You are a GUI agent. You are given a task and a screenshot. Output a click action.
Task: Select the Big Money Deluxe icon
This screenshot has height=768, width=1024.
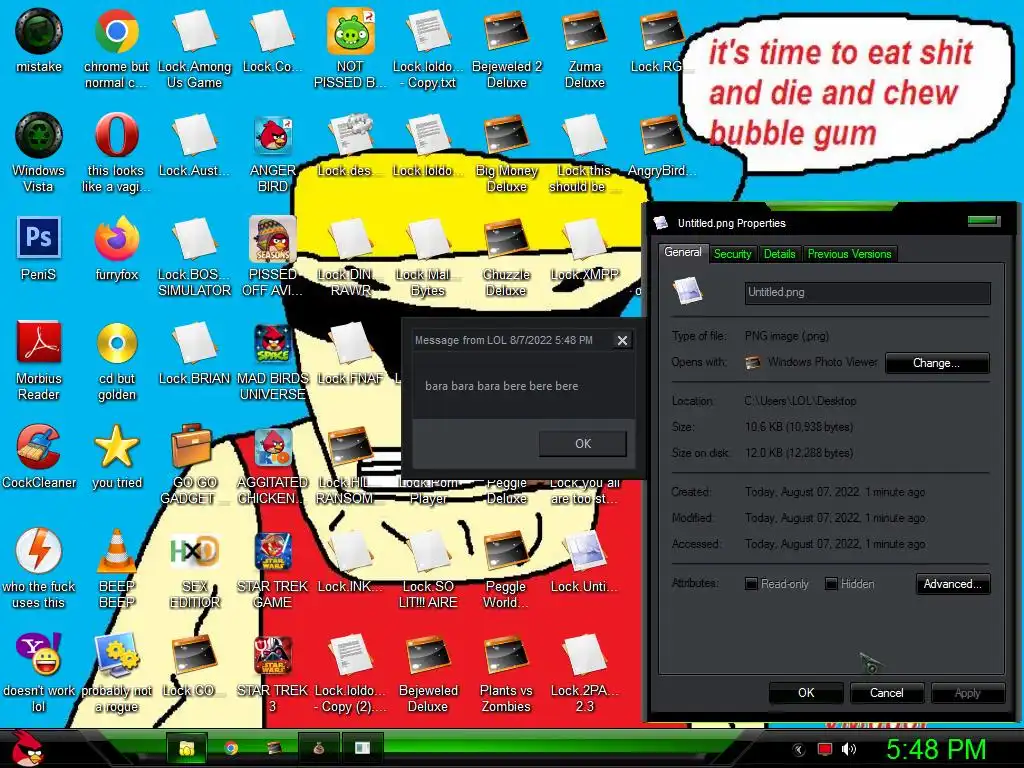(506, 135)
